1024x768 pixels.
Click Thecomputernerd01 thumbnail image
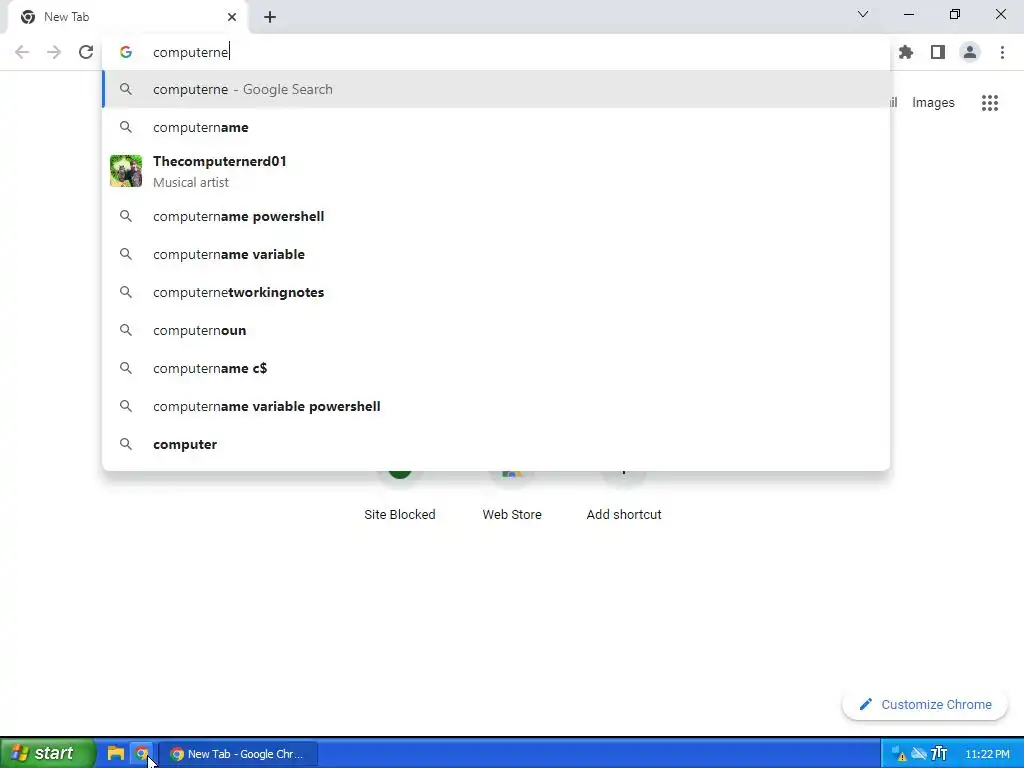(126, 171)
